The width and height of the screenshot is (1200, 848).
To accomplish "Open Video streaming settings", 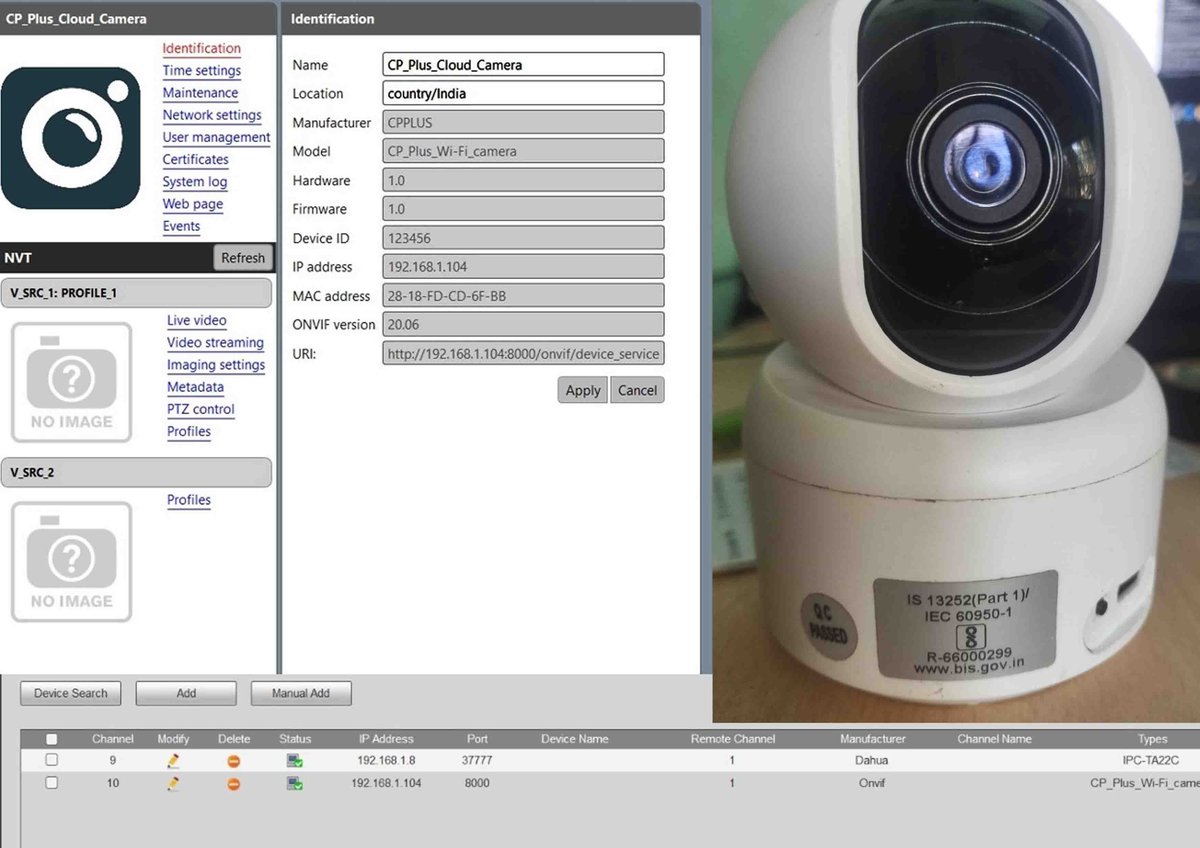I will (215, 342).
